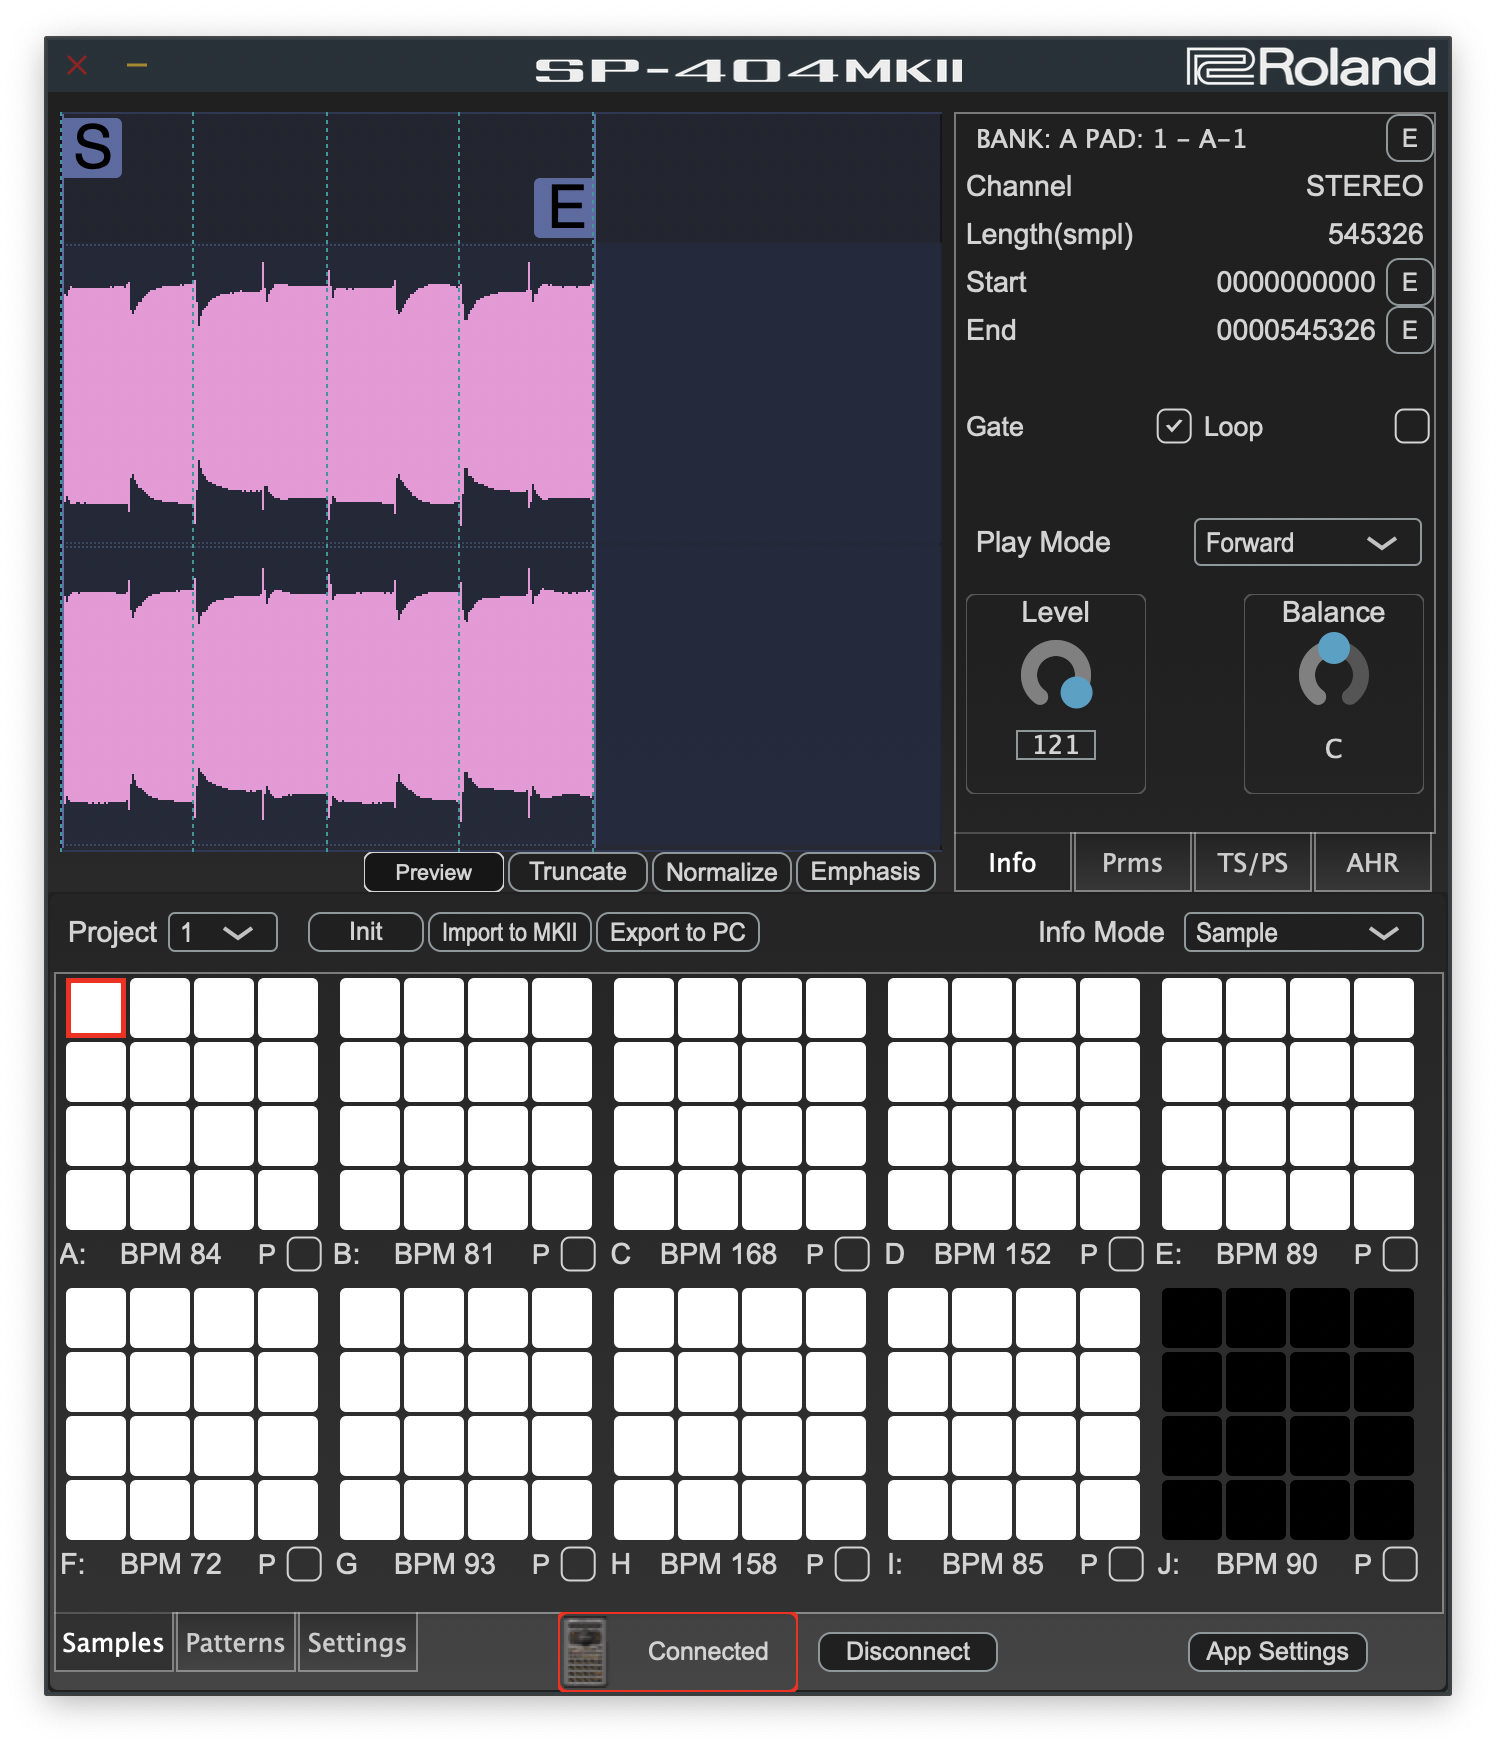Toggle the P checkbox for bank G
The width and height of the screenshot is (1496, 1748).
point(578,1564)
